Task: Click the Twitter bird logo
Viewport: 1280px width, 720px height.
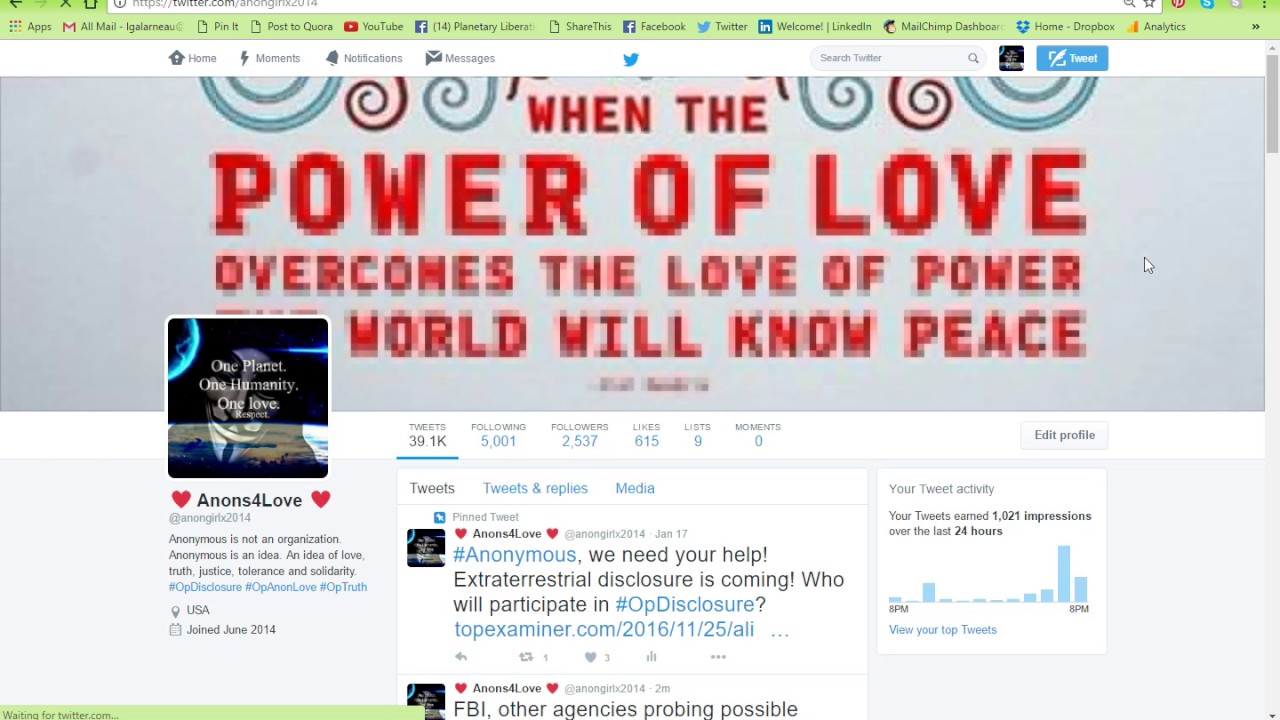Action: (631, 59)
